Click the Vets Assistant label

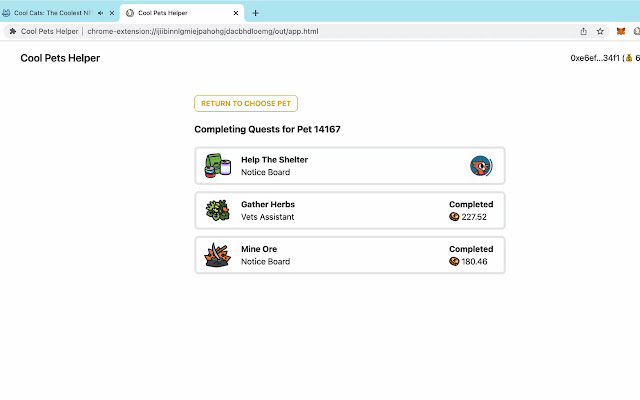[x=267, y=217]
